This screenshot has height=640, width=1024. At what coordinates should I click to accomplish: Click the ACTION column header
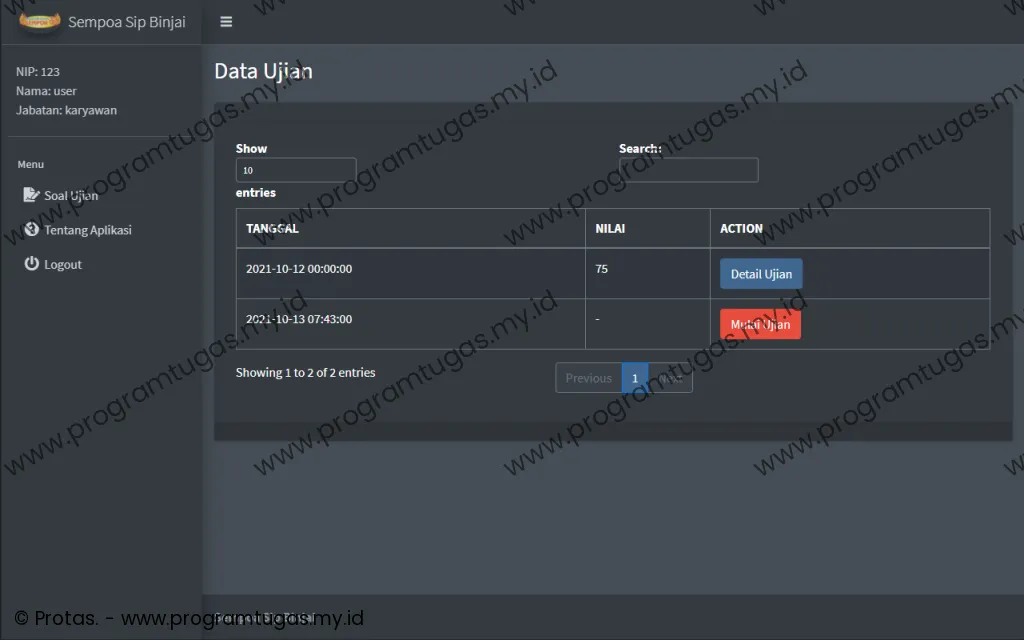(849, 228)
